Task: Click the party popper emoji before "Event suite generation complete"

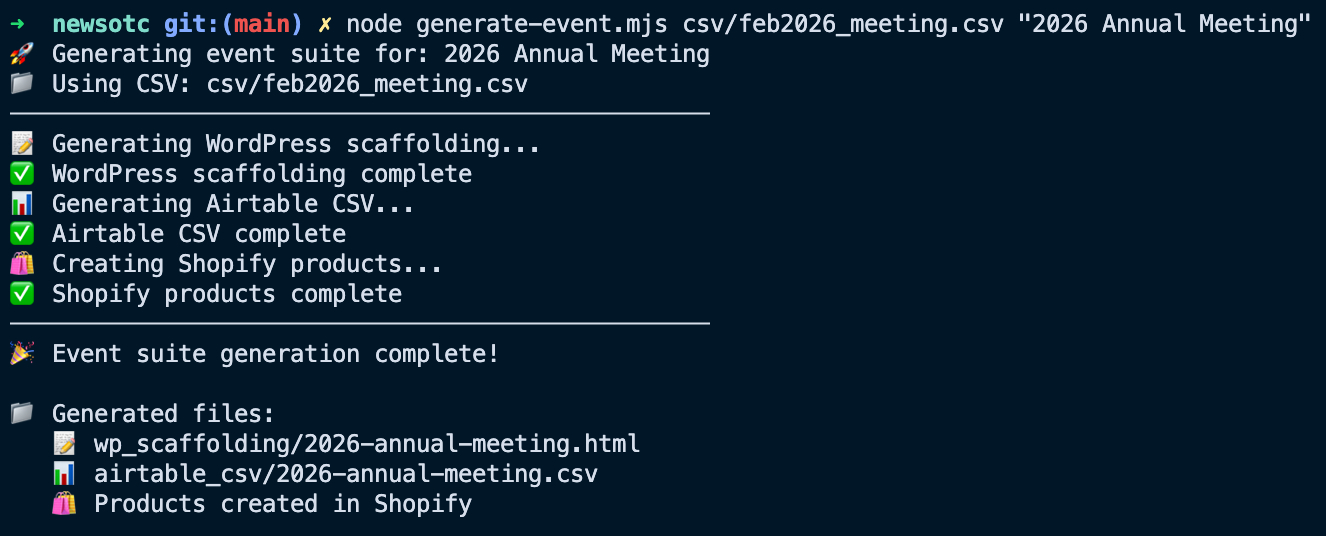Action: click(21, 354)
